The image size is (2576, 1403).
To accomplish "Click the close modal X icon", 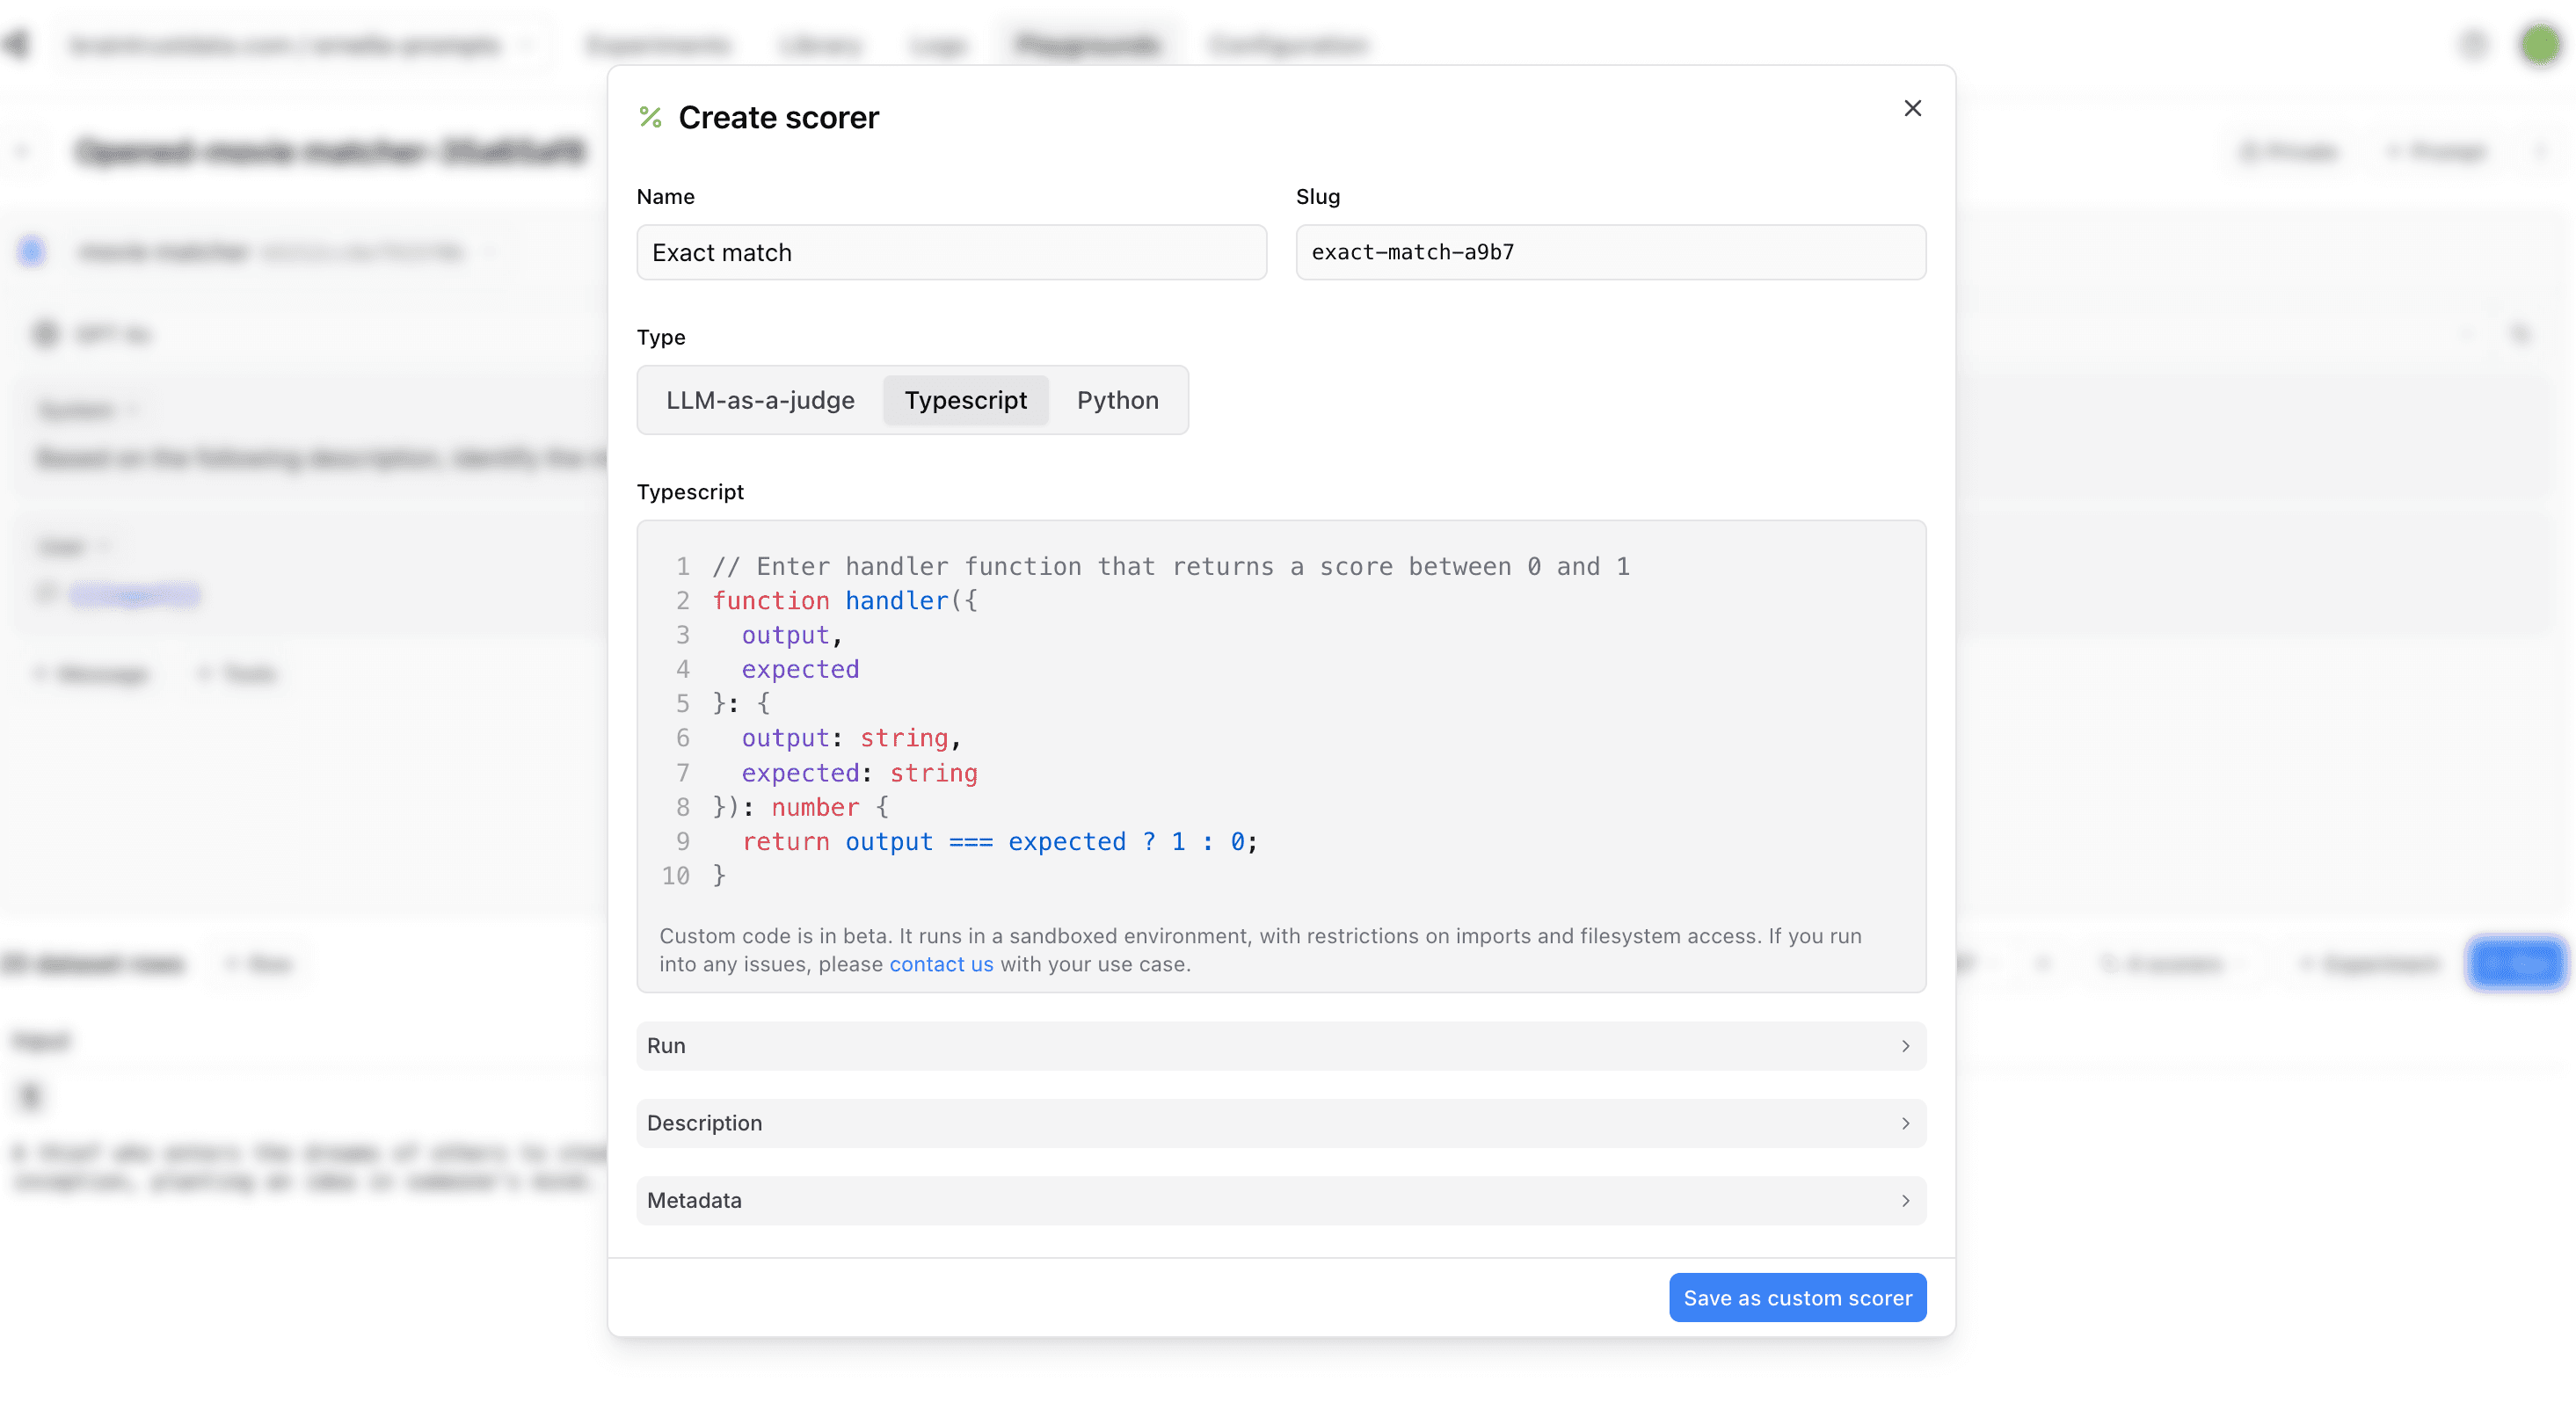I will point(1912,109).
